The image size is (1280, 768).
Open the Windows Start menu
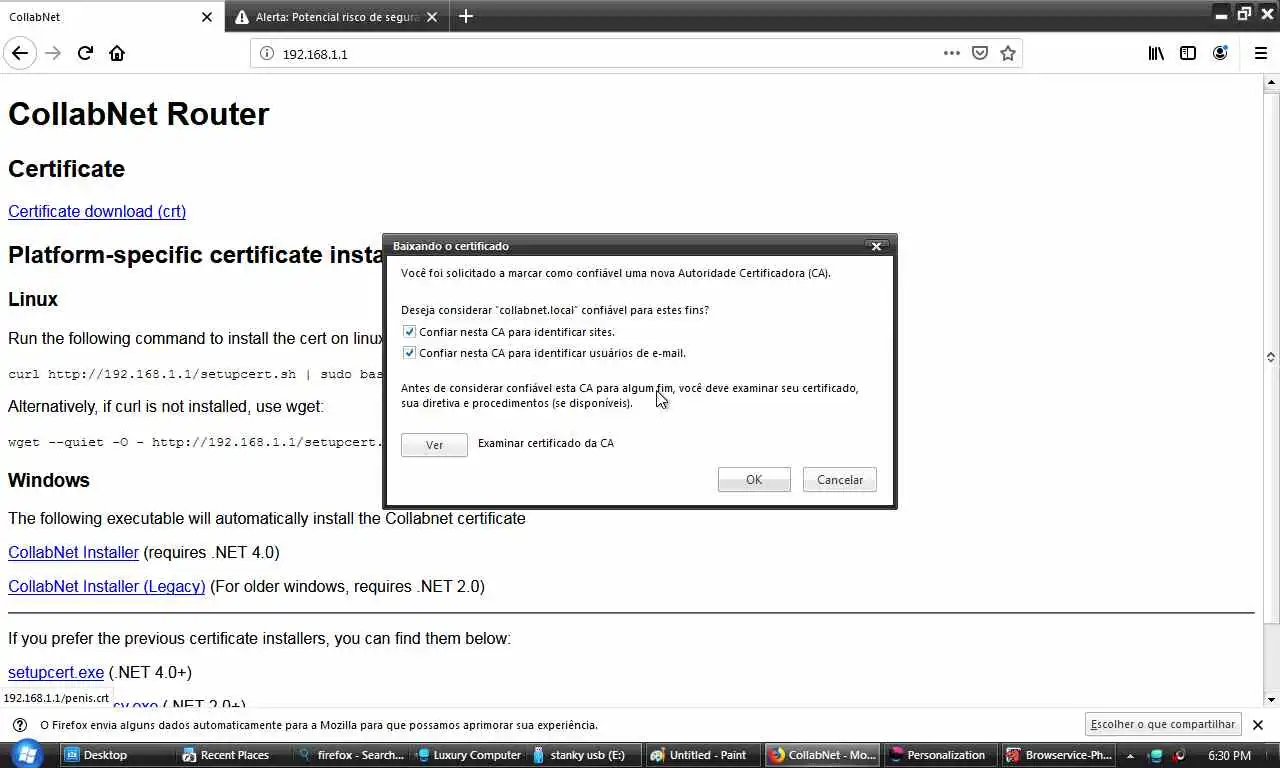tap(27, 754)
